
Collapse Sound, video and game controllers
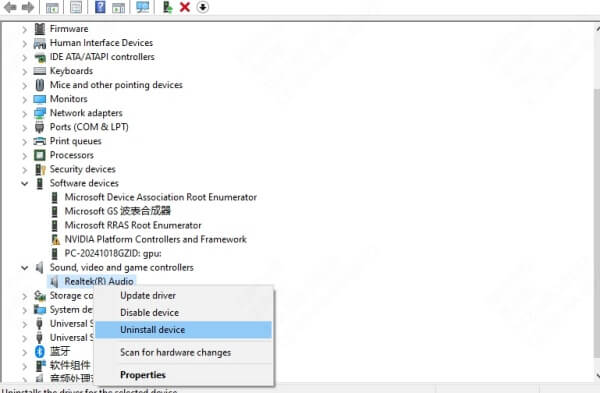click(x=24, y=268)
